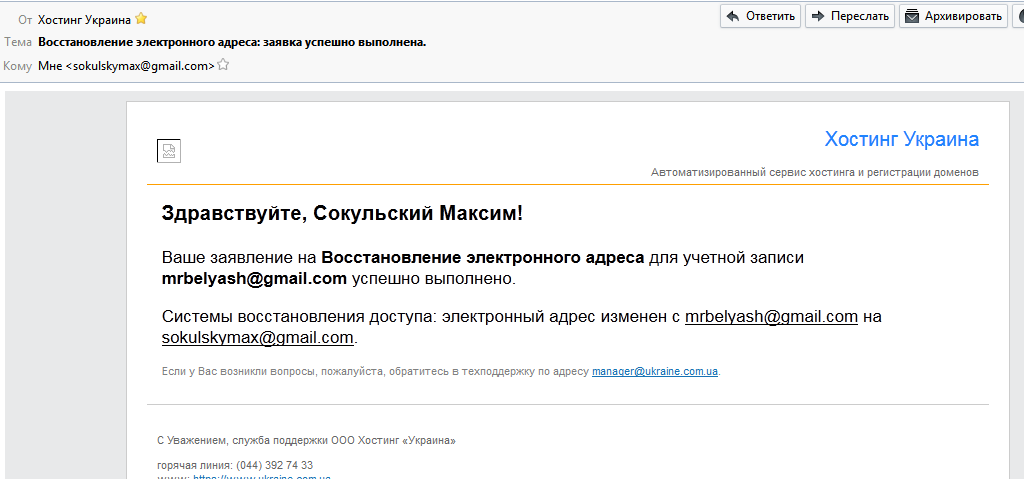Click recipient Мне <sokulskymax@gmail.com>

(x=127, y=65)
